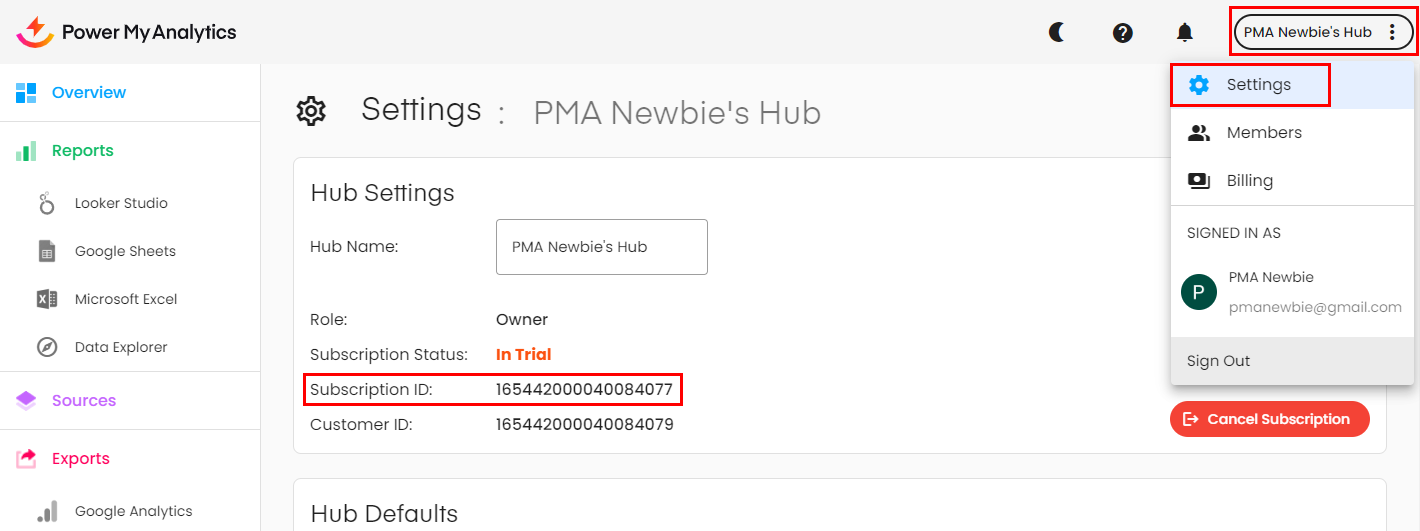Open Microsoft Excel reports
This screenshot has height=531, width=1420.
click(x=125, y=299)
